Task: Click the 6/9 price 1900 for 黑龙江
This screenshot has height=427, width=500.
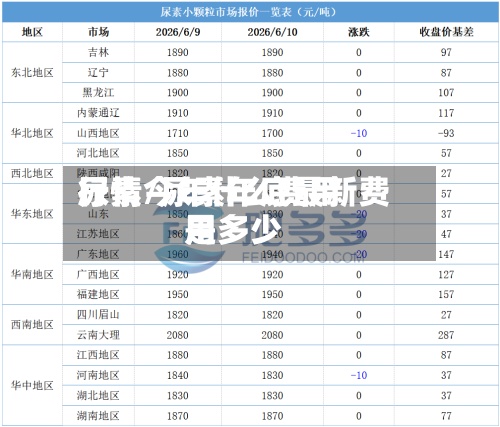Action: point(178,93)
